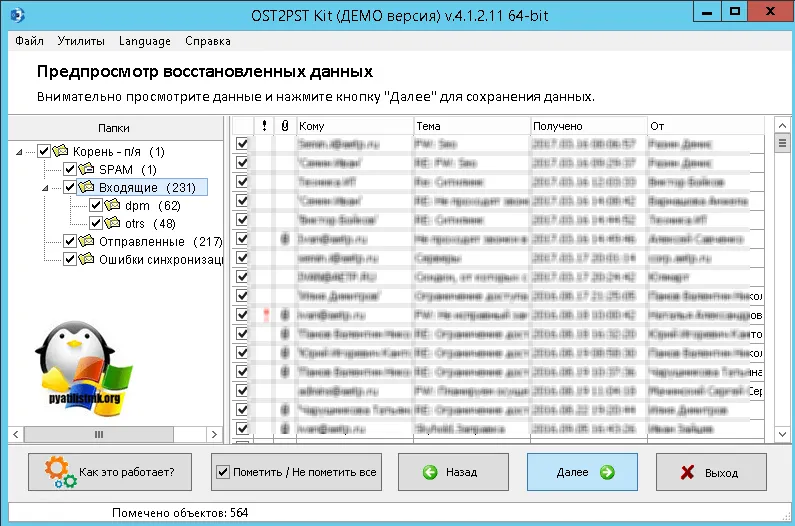Click the gears icon on Как это работает button
This screenshot has width=795, height=526.
coord(59,472)
